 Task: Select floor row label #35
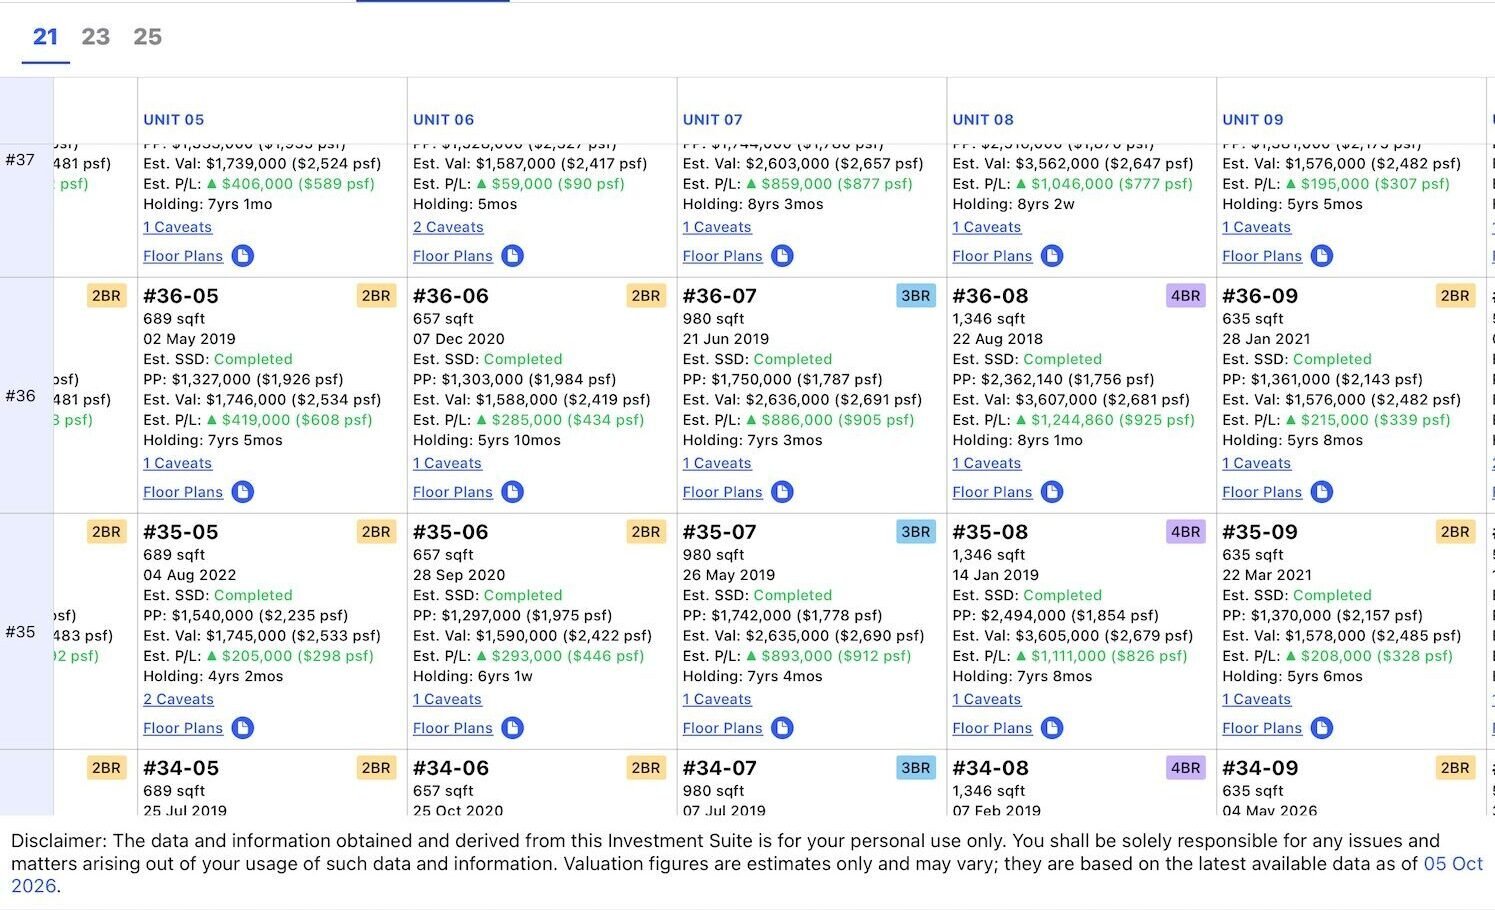pos(20,632)
